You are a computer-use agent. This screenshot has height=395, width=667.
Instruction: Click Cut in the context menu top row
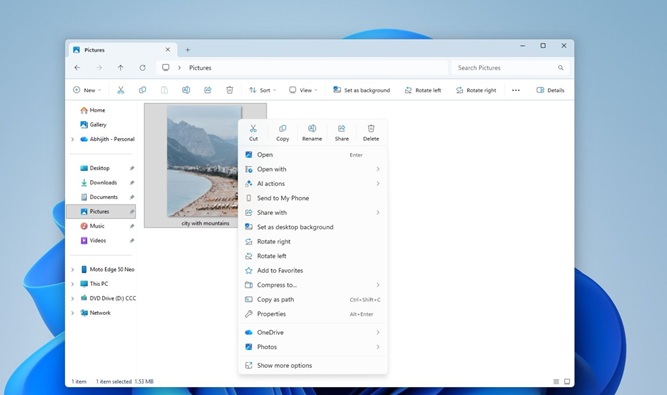point(253,133)
